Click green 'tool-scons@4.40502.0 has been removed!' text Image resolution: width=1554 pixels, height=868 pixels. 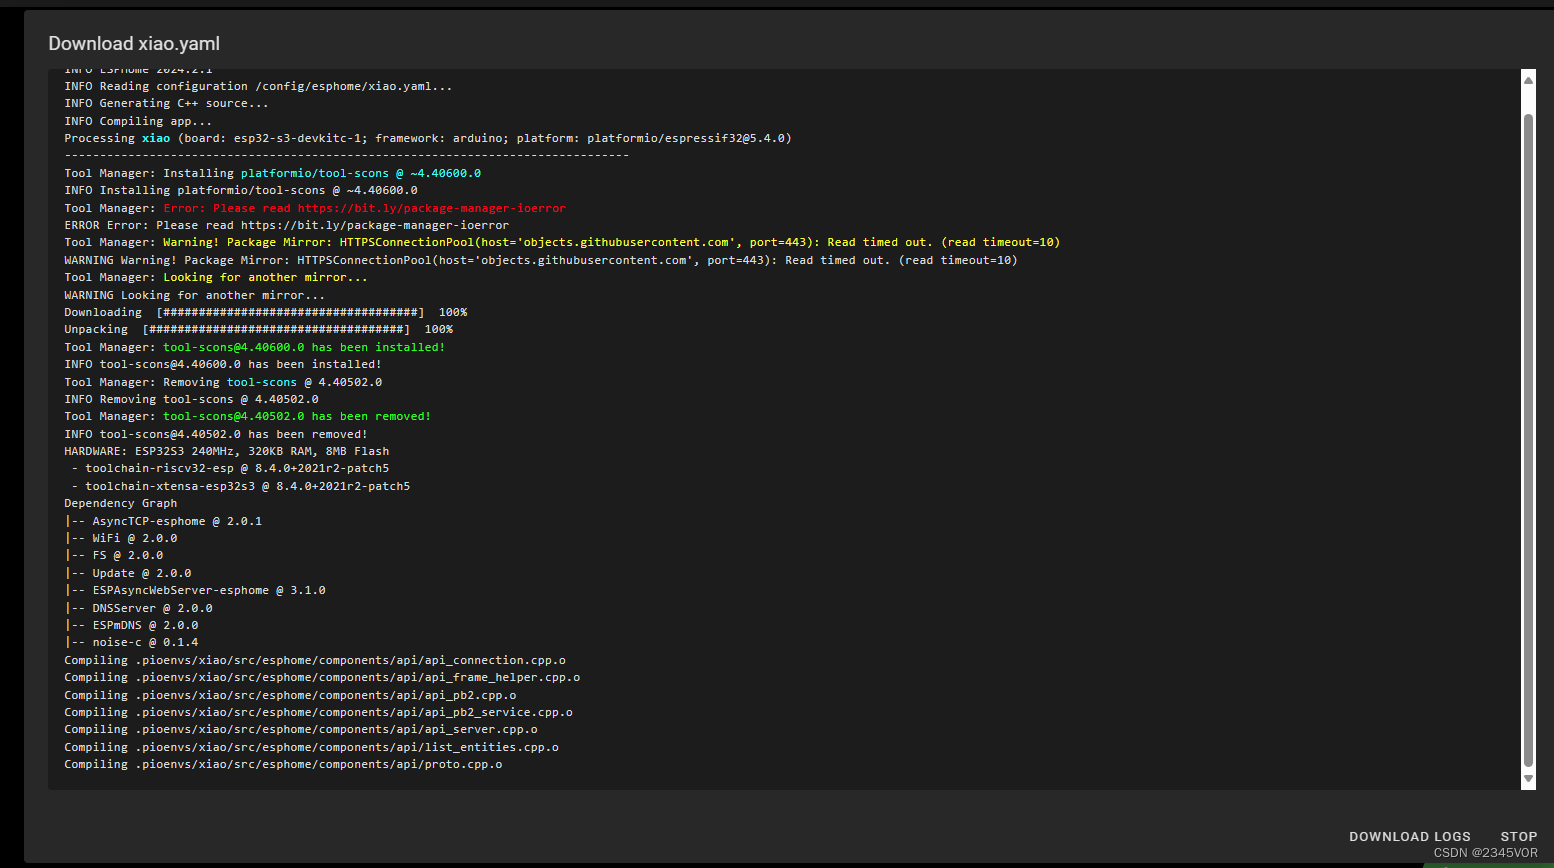tap(297, 417)
